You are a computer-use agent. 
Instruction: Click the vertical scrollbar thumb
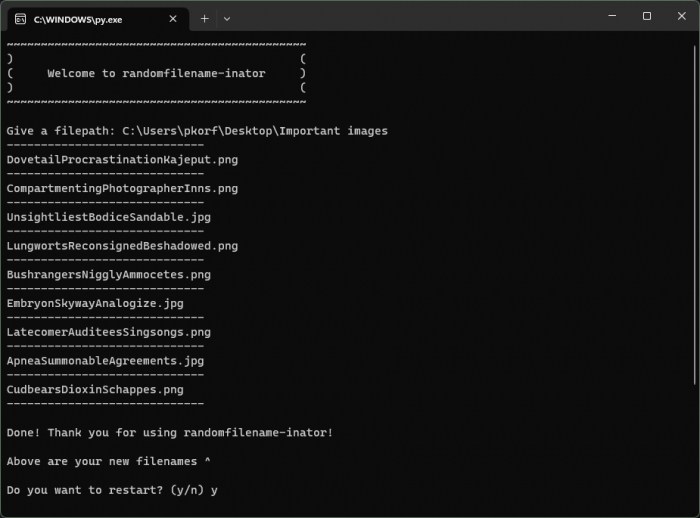(696, 214)
